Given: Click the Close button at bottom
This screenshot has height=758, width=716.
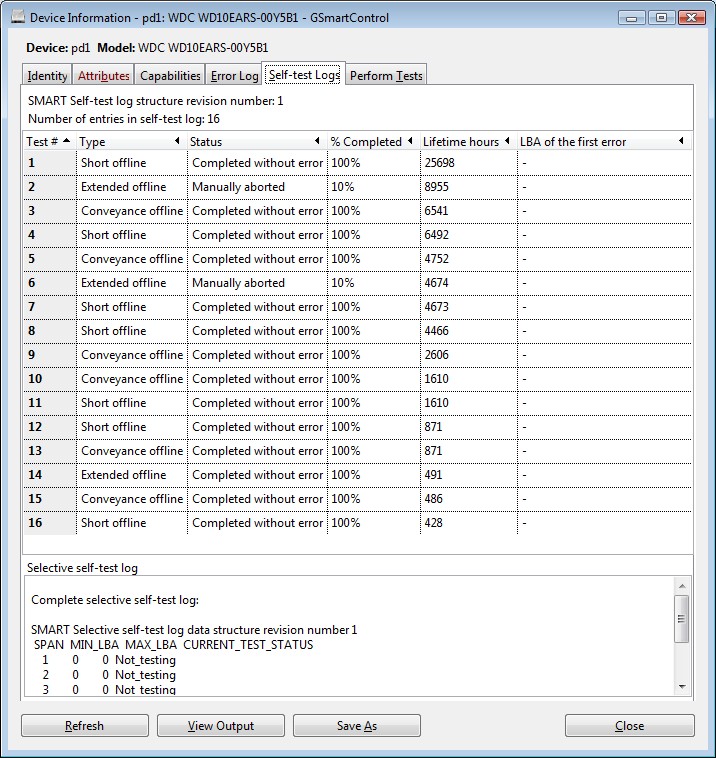Looking at the screenshot, I should 629,726.
